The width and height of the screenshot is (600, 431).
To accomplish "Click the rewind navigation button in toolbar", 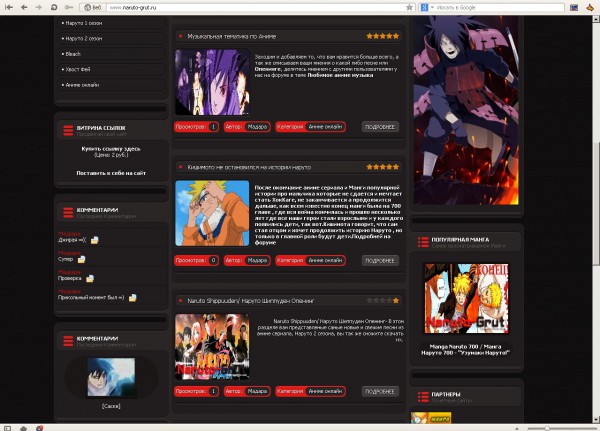I will click(x=9, y=7).
